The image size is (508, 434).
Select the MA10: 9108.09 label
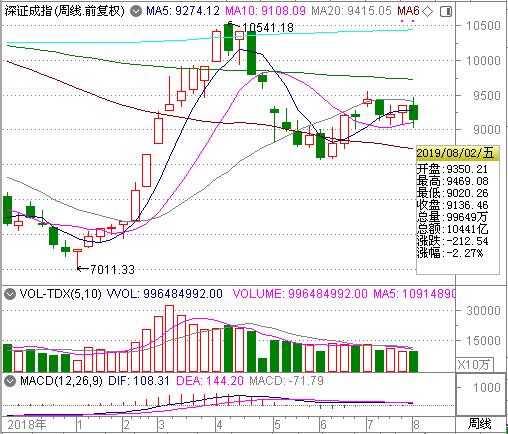[x=266, y=11]
